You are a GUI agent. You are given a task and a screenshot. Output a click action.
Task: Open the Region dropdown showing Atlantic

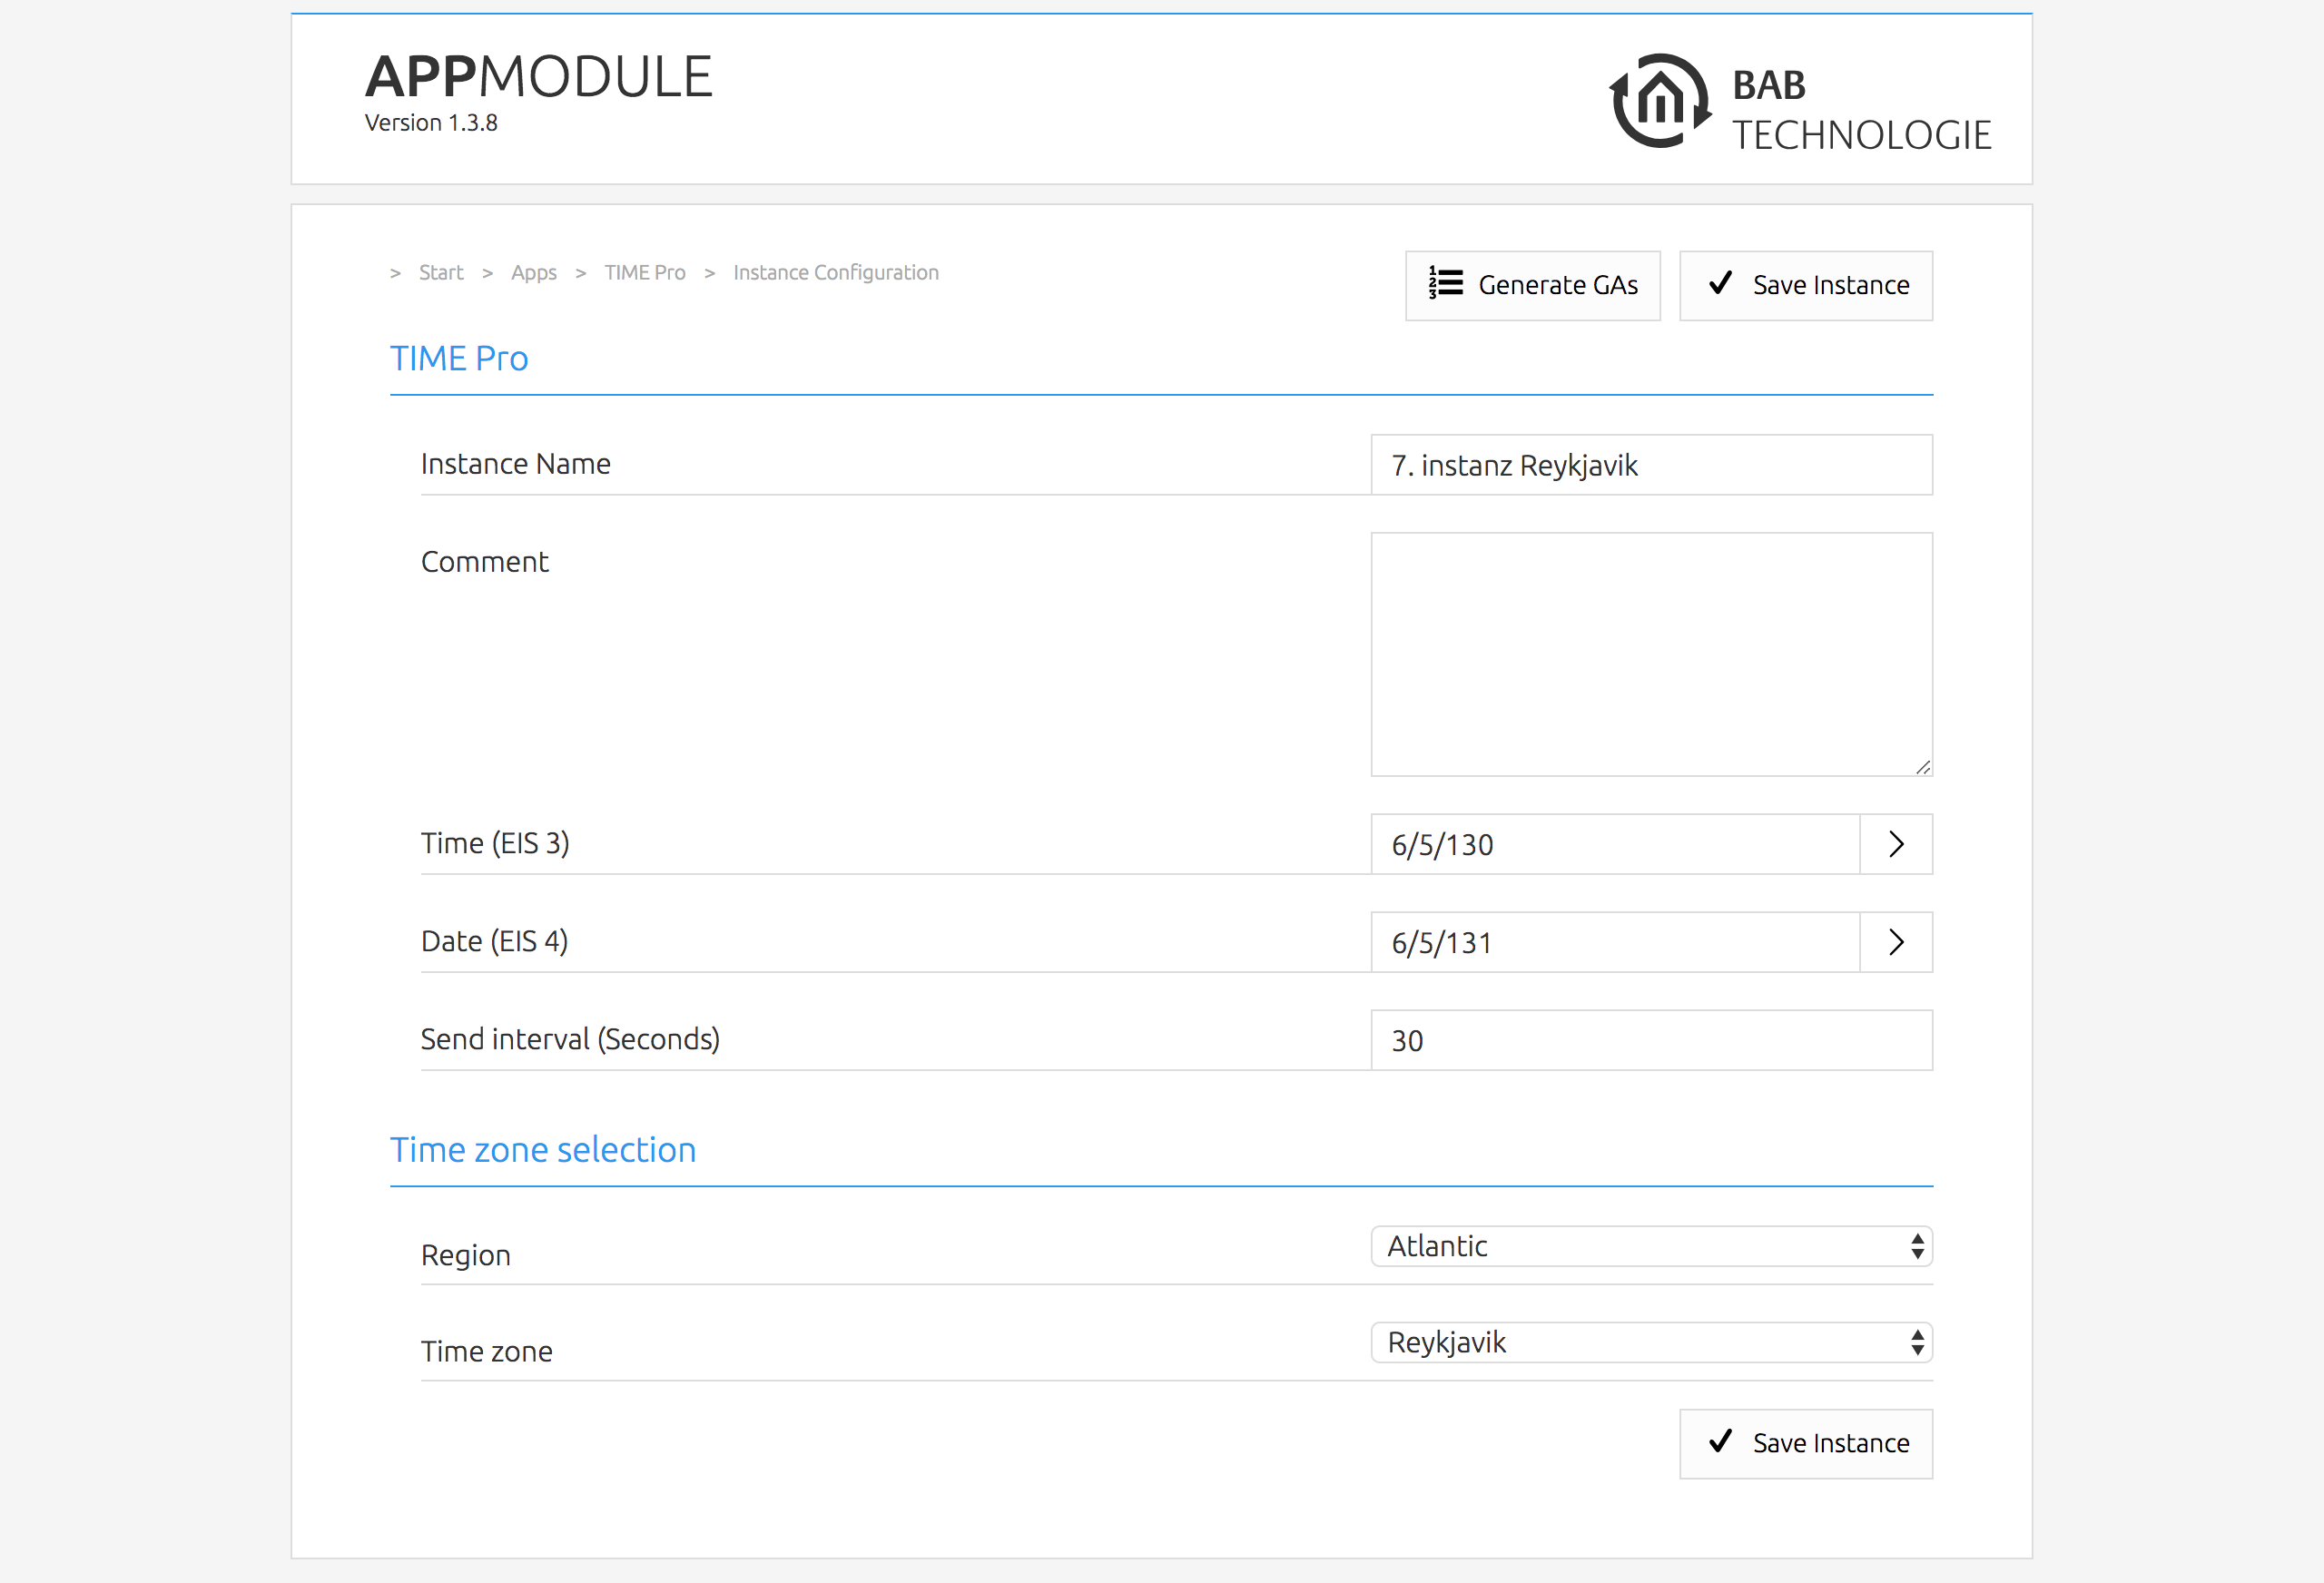click(x=1640, y=1246)
